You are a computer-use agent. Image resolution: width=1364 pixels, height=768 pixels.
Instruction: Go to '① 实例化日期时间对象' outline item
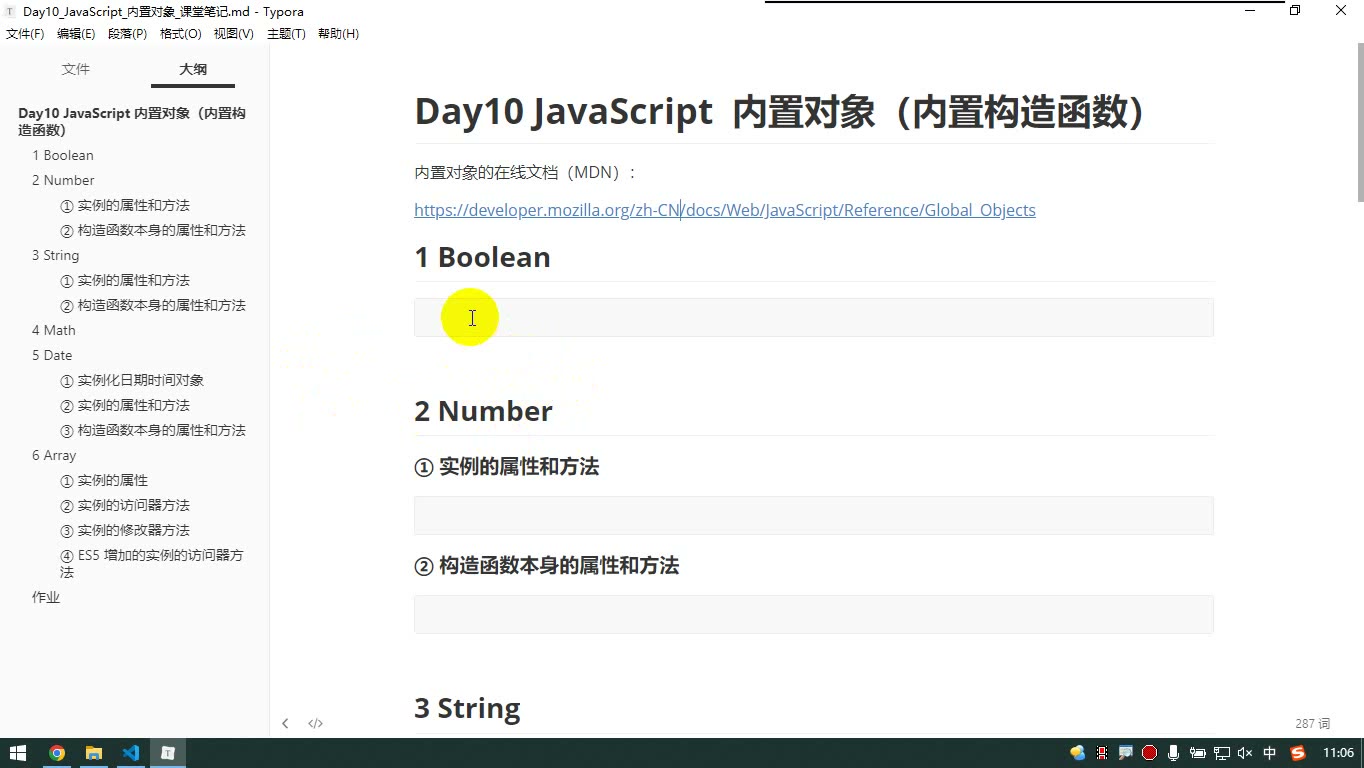coord(132,380)
